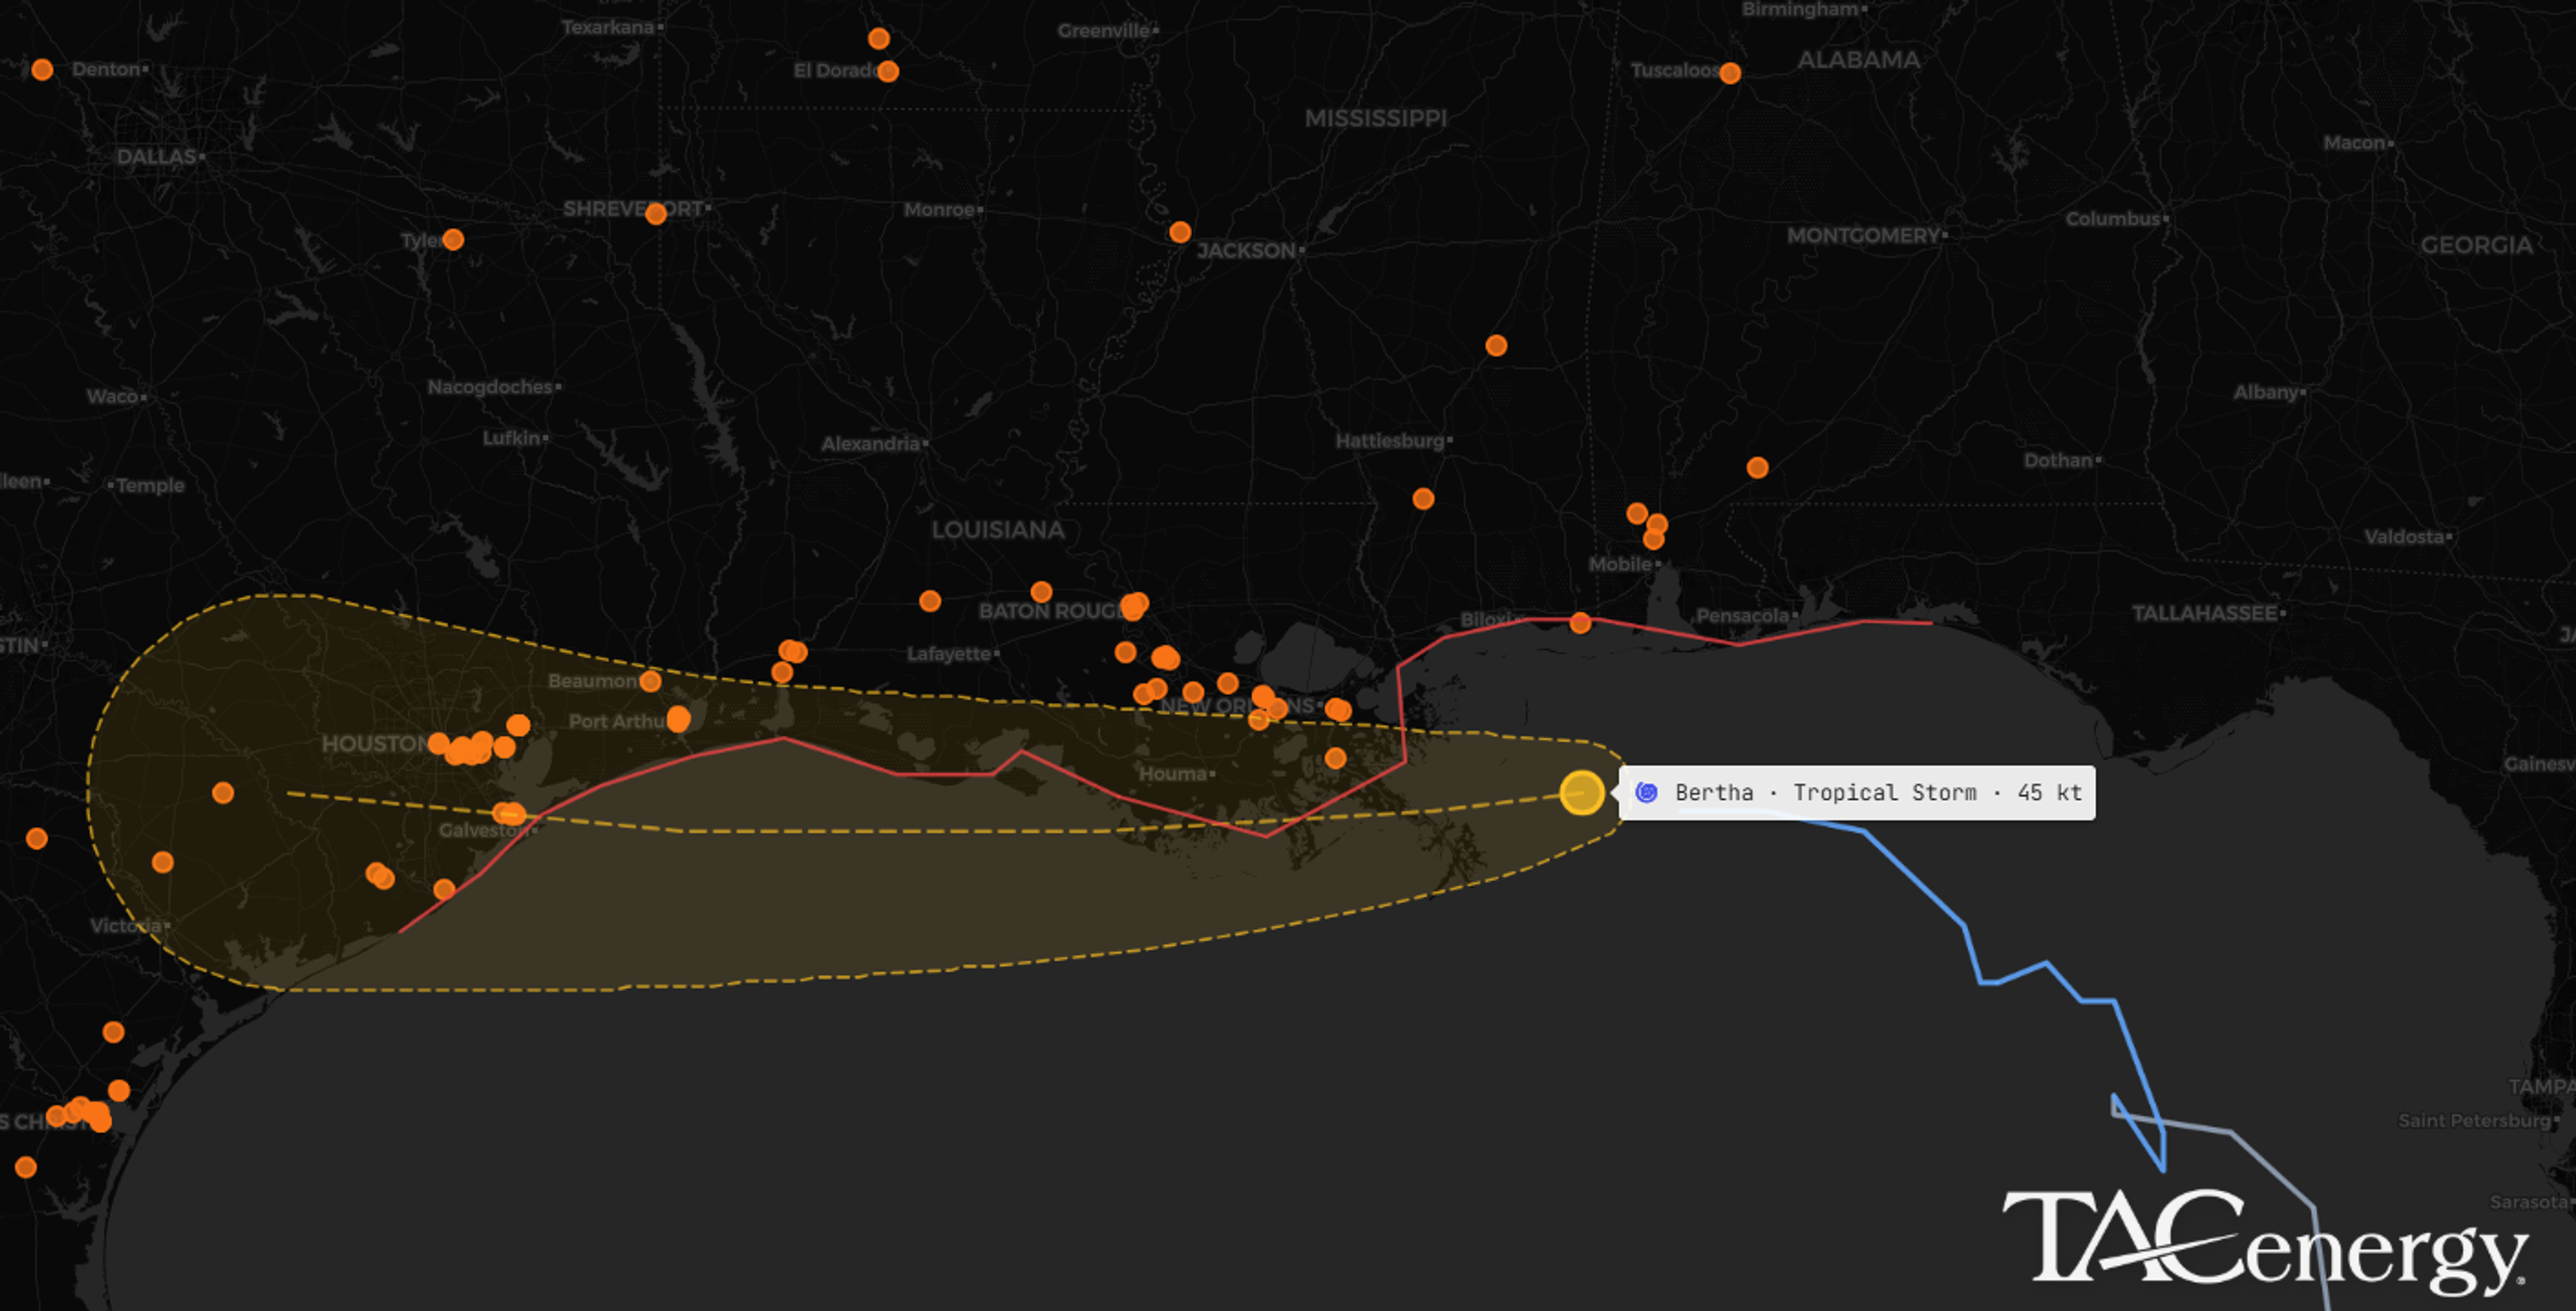
Task: Select the Alexandria city label
Action: tap(870, 443)
